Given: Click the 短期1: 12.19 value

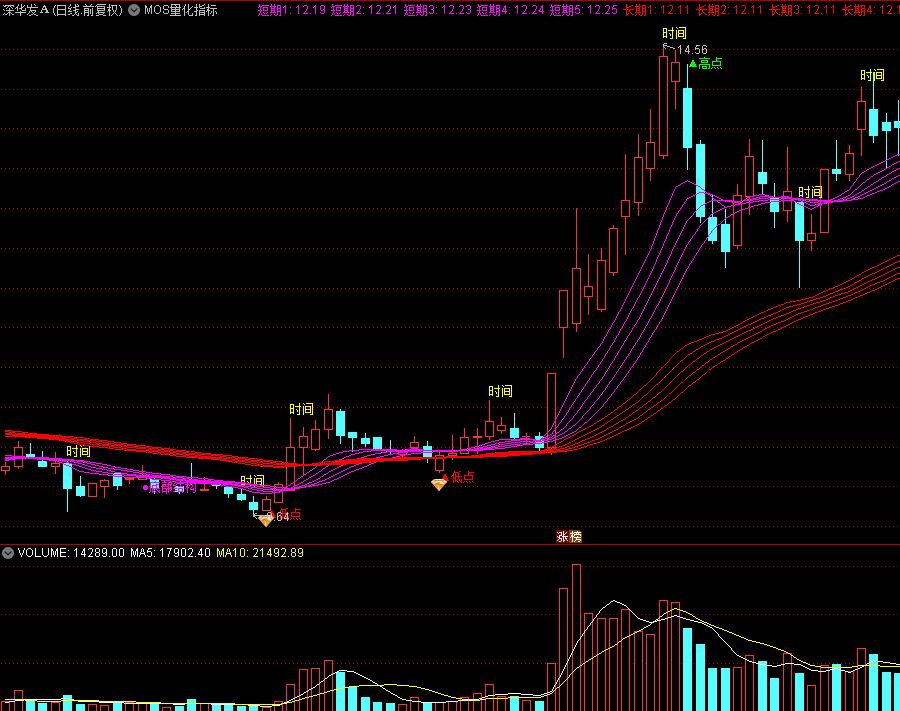Looking at the screenshot, I should pyautogui.click(x=292, y=10).
